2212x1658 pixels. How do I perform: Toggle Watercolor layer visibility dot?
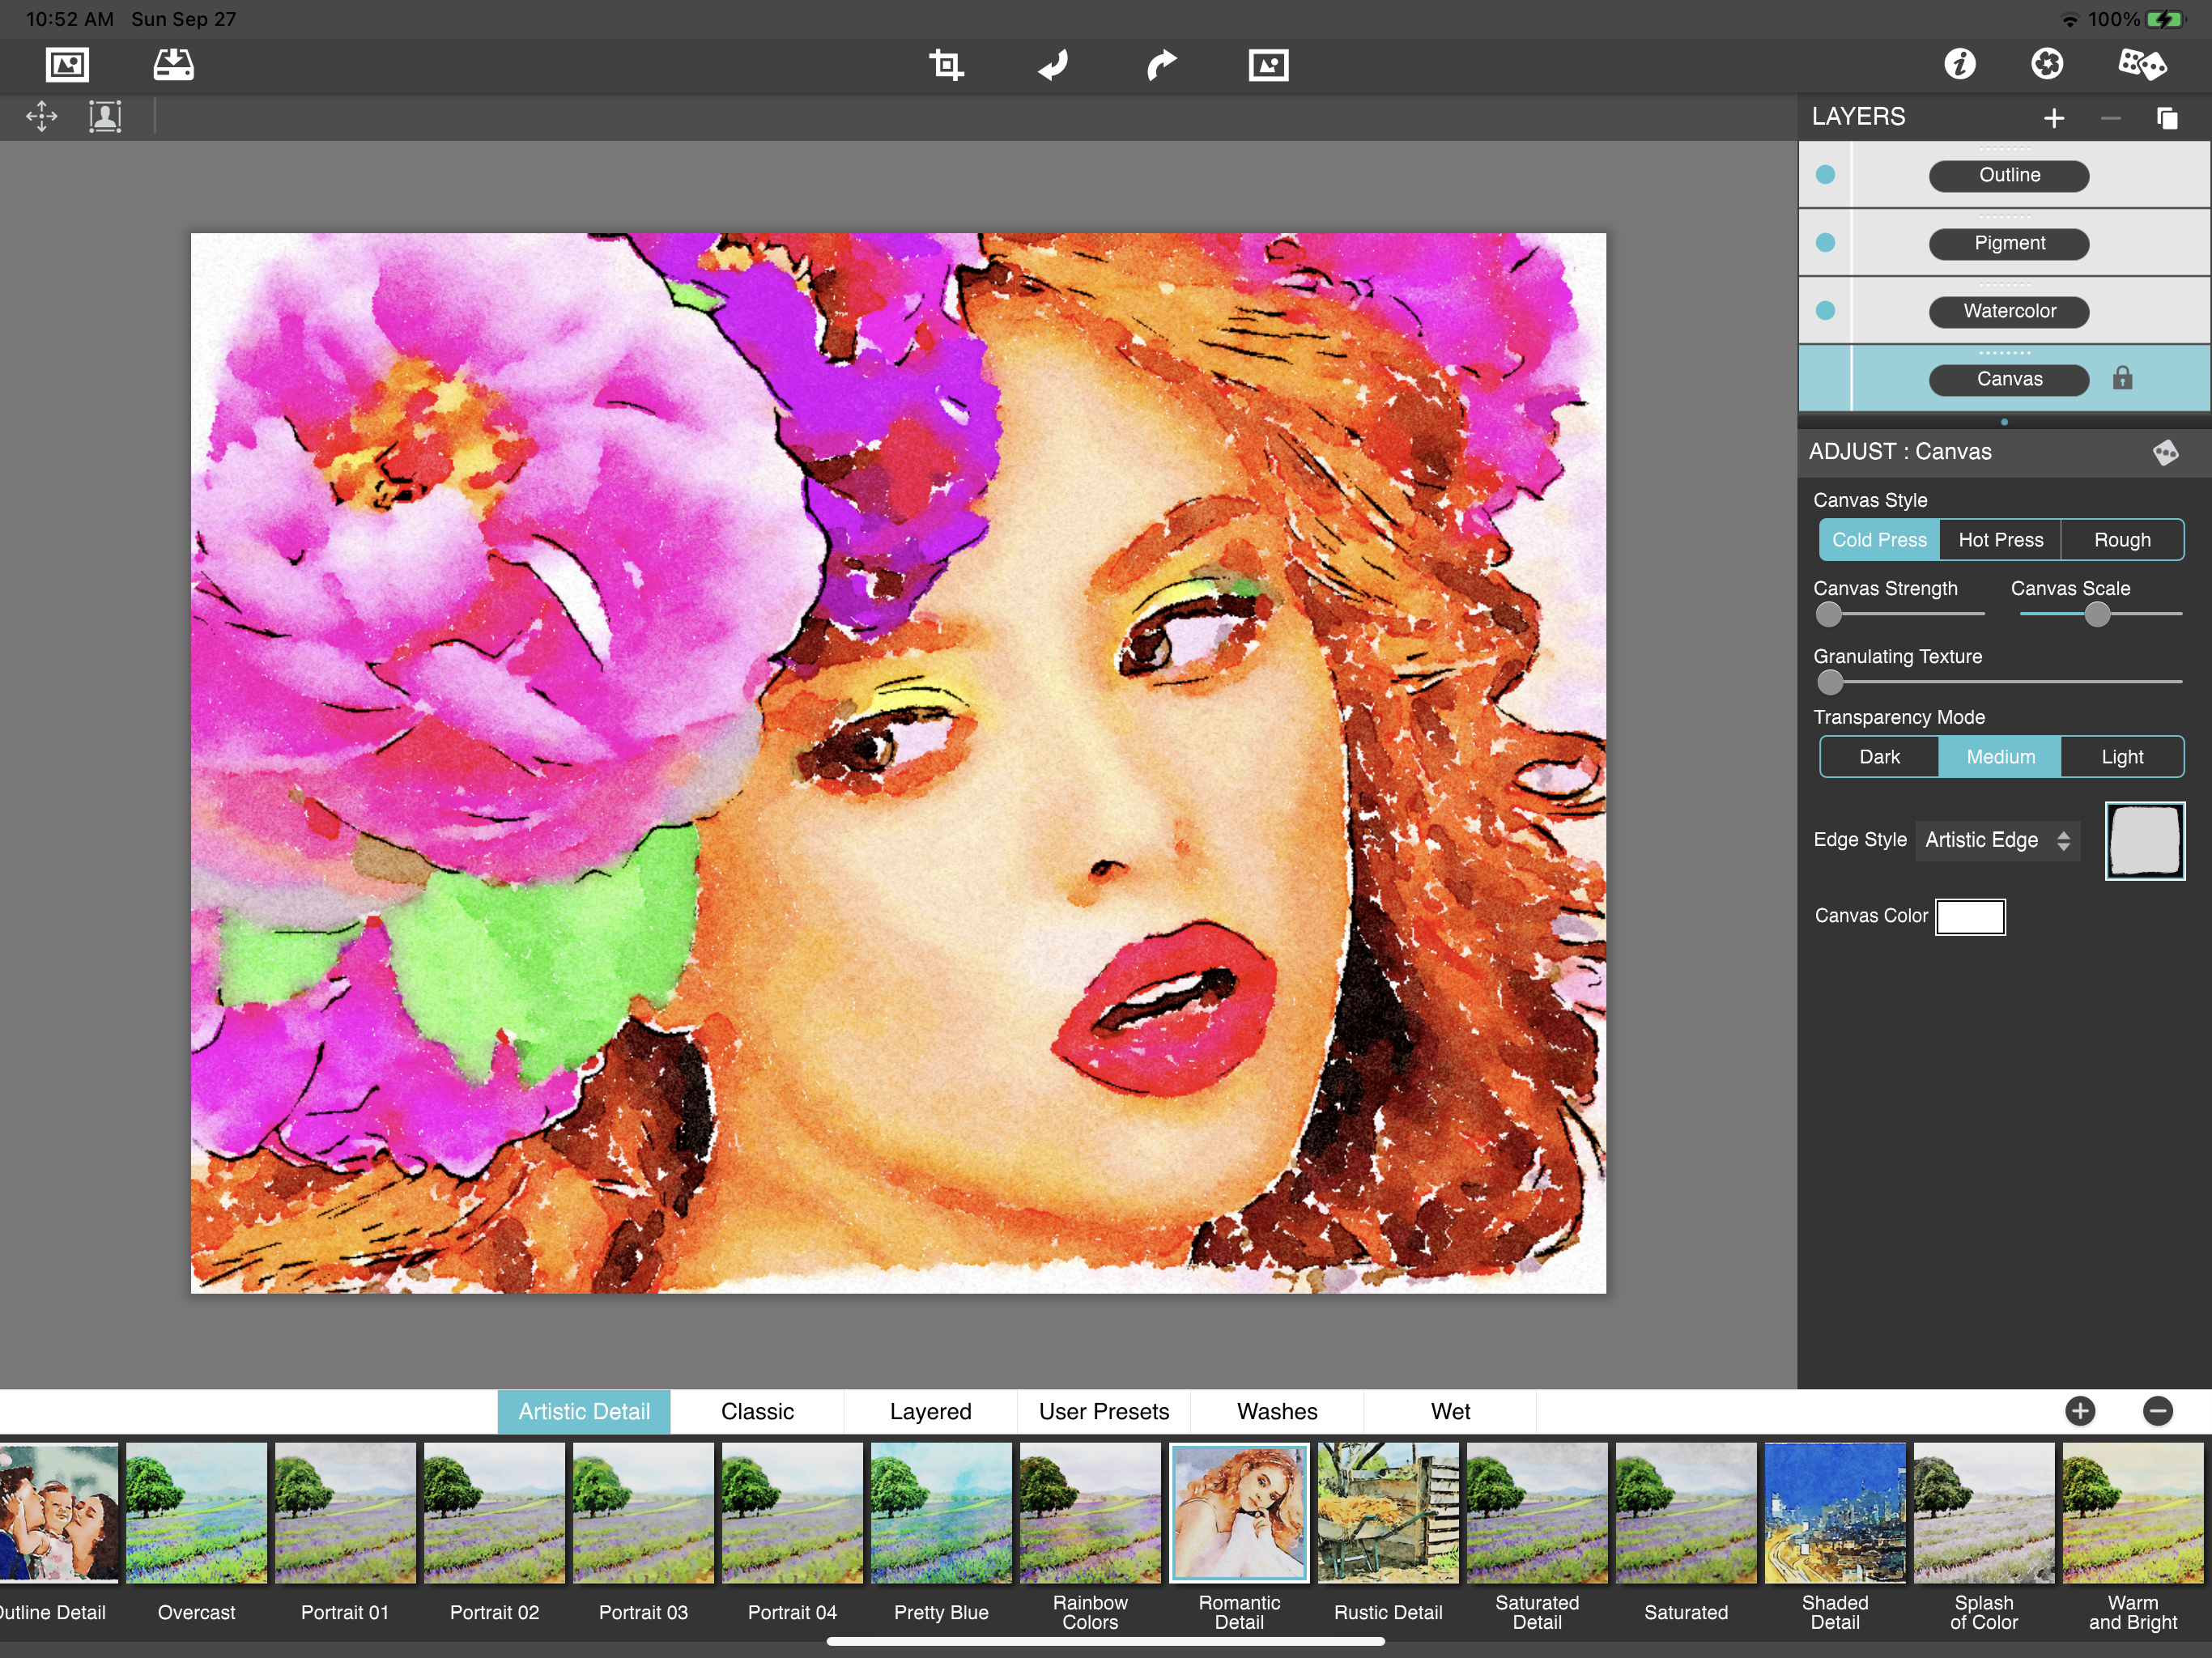click(x=1825, y=311)
